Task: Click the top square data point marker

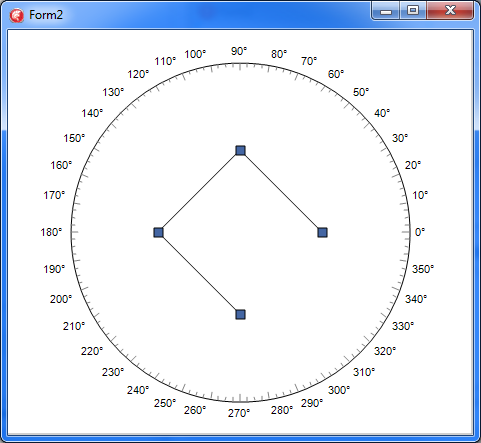Action: coord(240,150)
